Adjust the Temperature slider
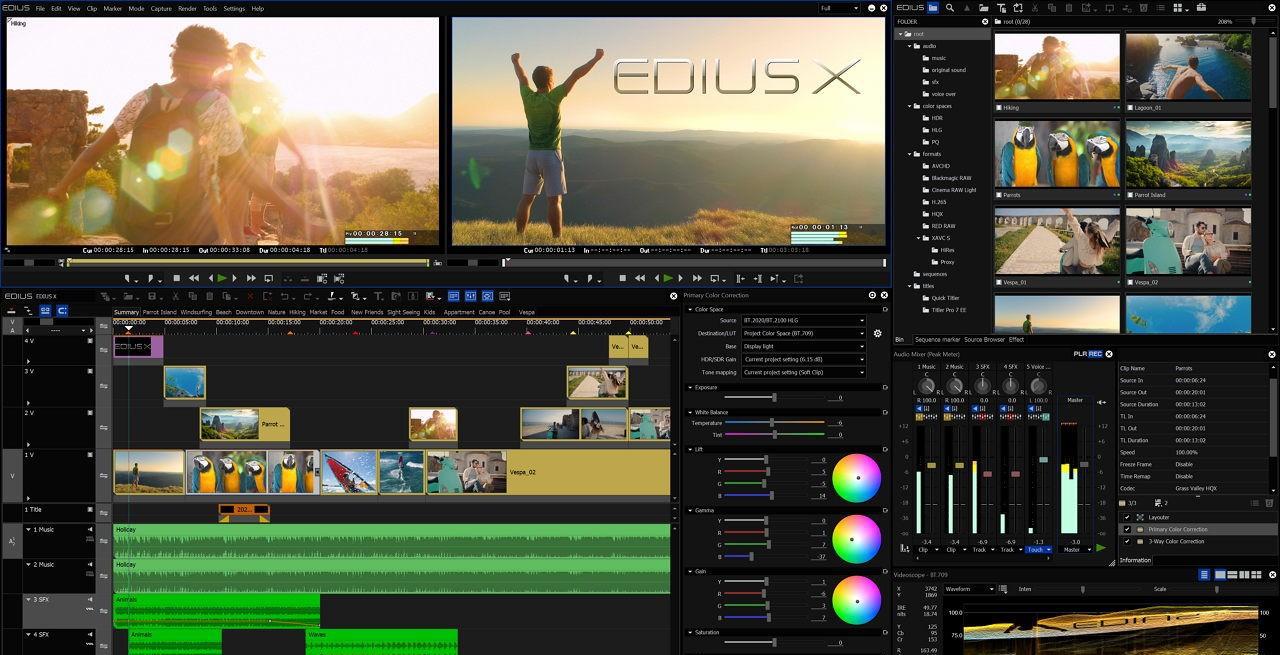Screen dimensions: 1280x655 (x=773, y=423)
